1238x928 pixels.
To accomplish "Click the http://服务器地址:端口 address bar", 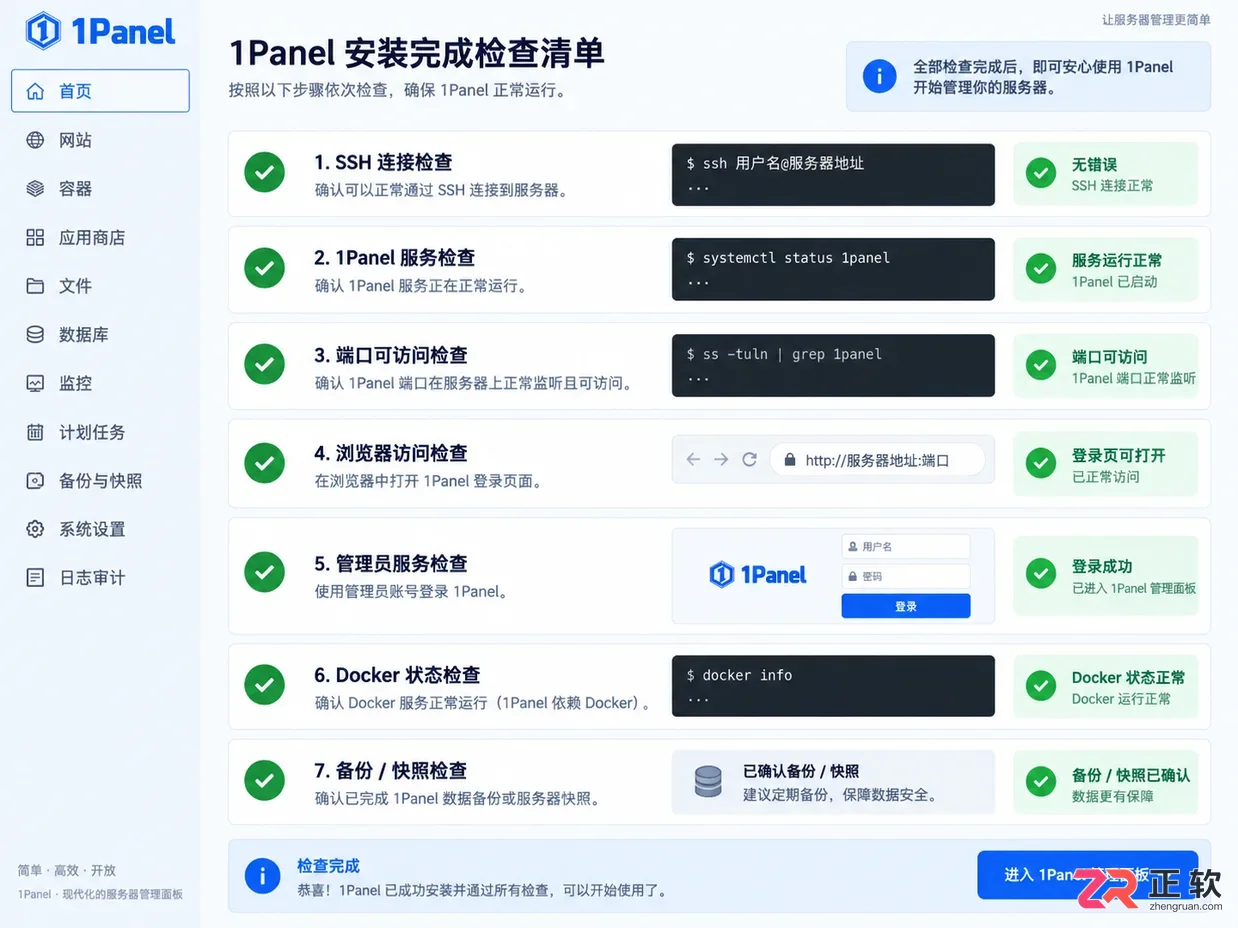I will pyautogui.click(x=877, y=460).
